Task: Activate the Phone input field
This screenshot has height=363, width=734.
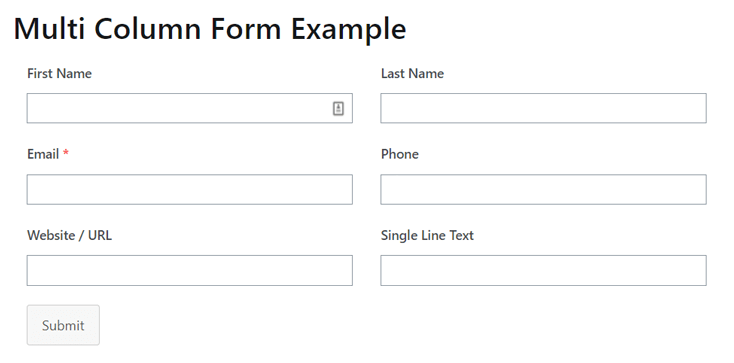Action: [x=543, y=189]
